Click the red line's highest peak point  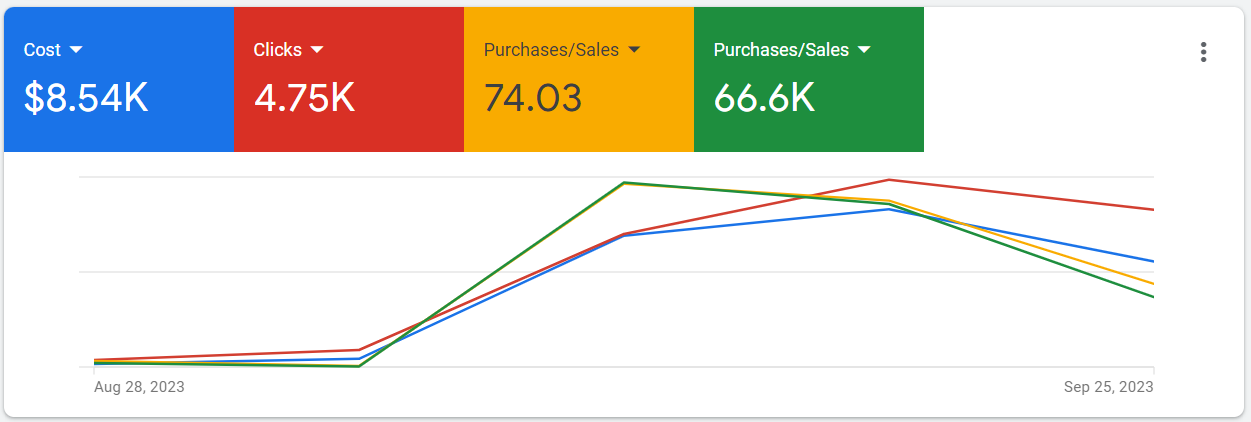(889, 180)
